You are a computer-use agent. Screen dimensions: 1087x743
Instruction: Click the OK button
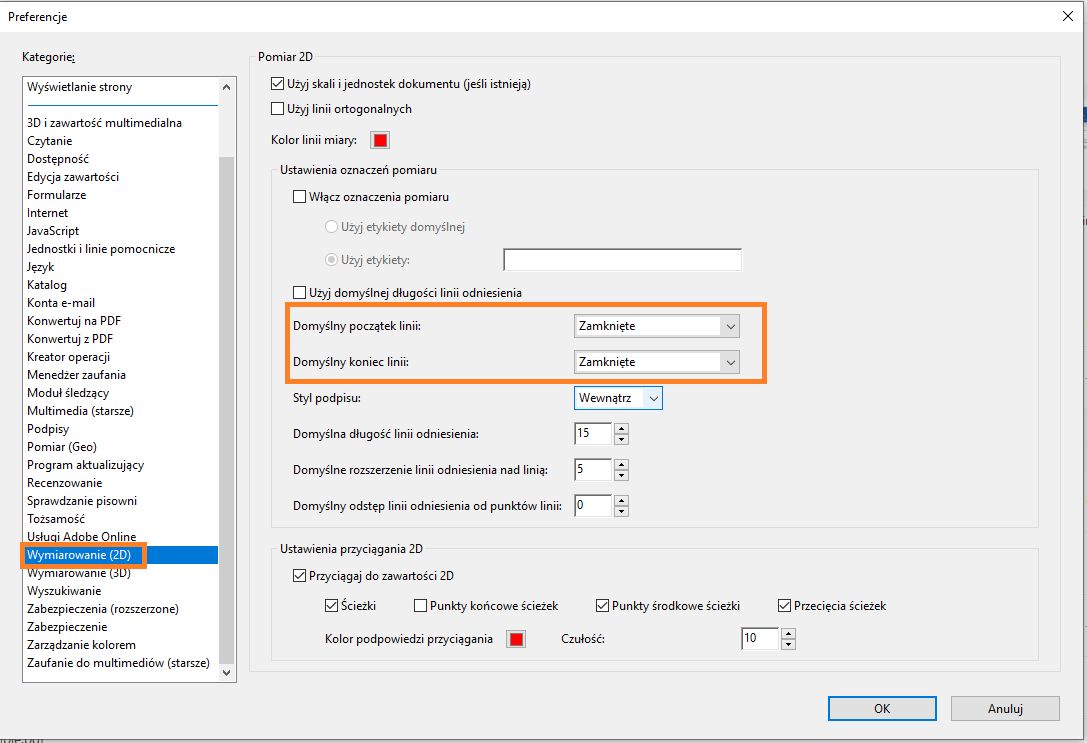coord(881,708)
